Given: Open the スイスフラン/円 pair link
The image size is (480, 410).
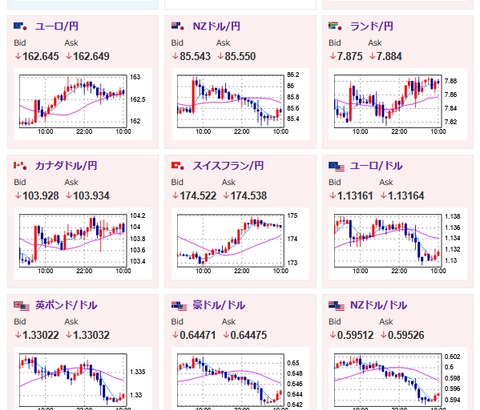Looking at the screenshot, I should (x=228, y=166).
